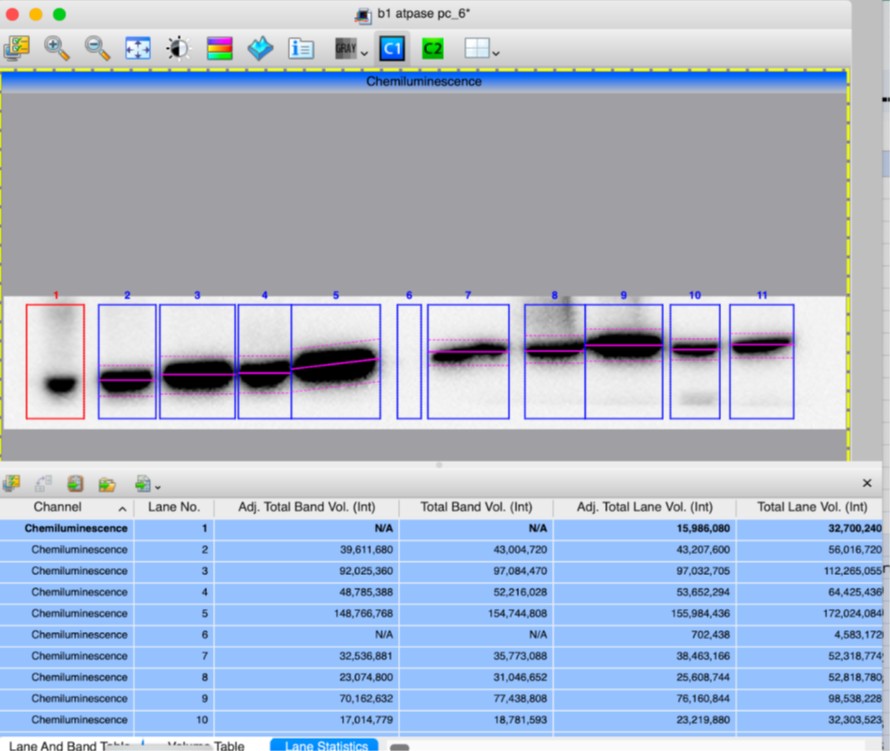Expand the GRAY color mode dropdown
Viewport: 890px width, 751px height.
point(365,52)
